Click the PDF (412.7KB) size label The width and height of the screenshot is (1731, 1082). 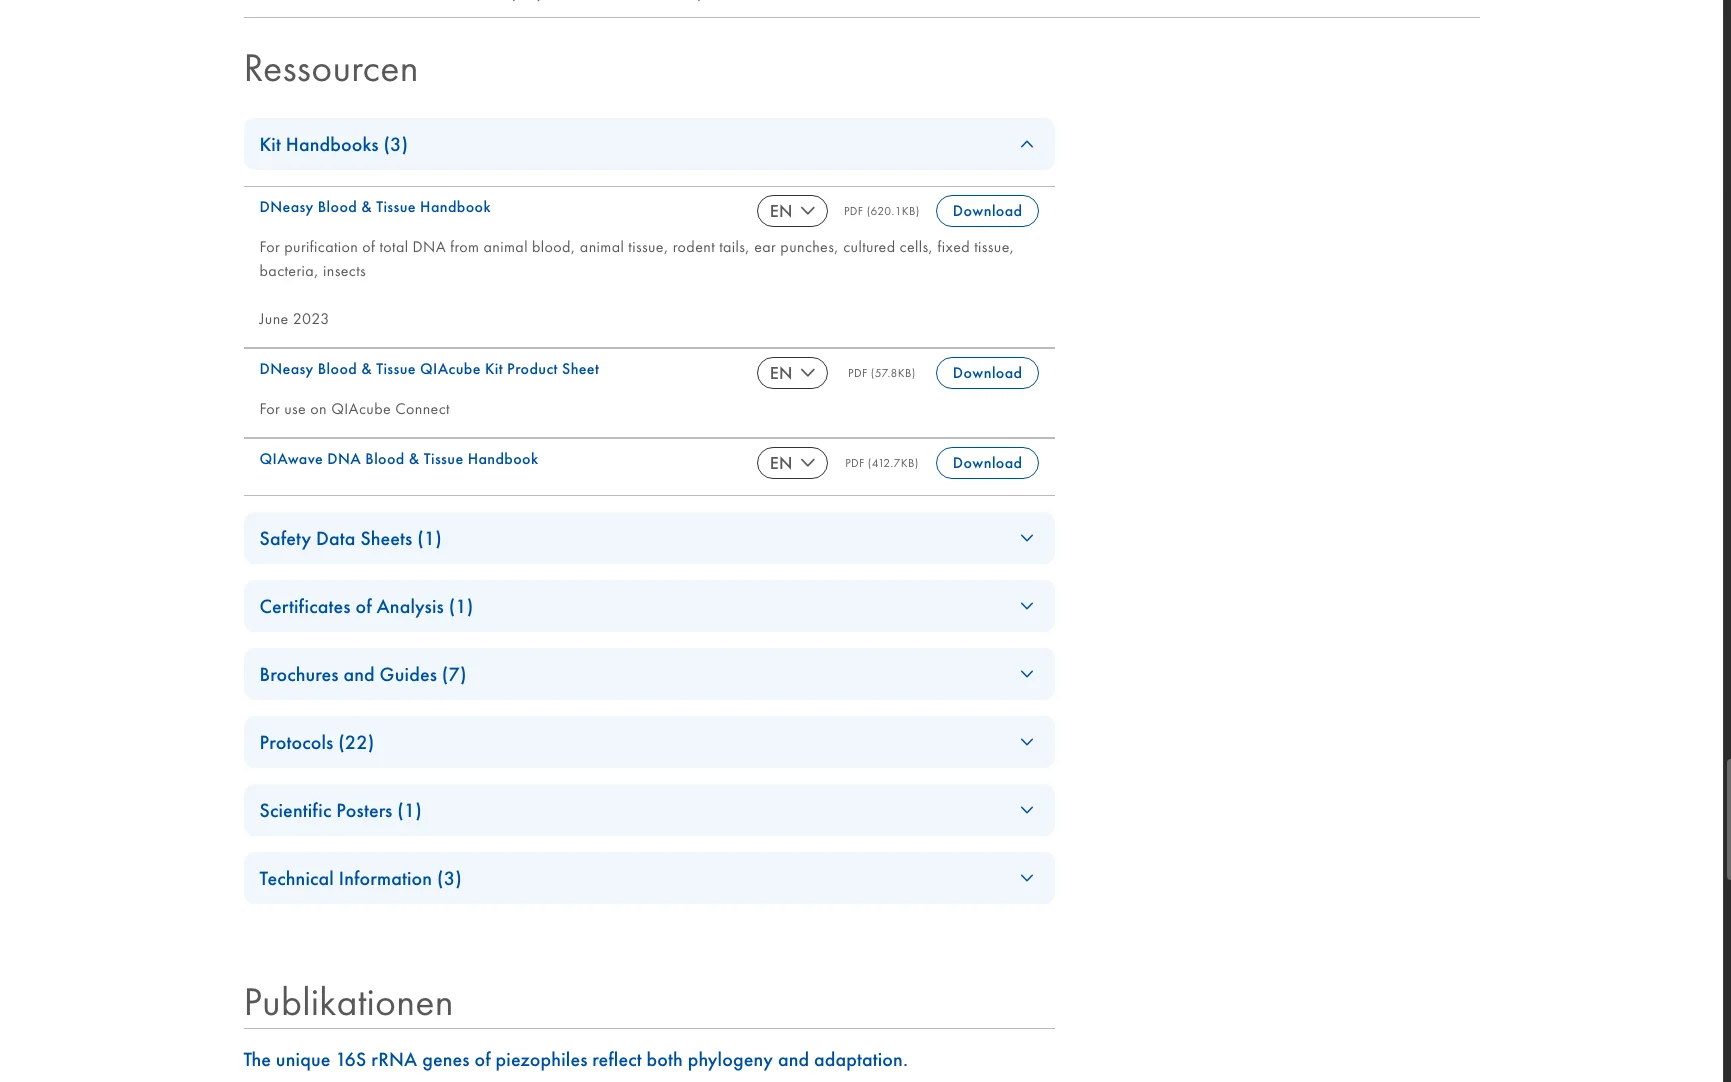pos(881,463)
